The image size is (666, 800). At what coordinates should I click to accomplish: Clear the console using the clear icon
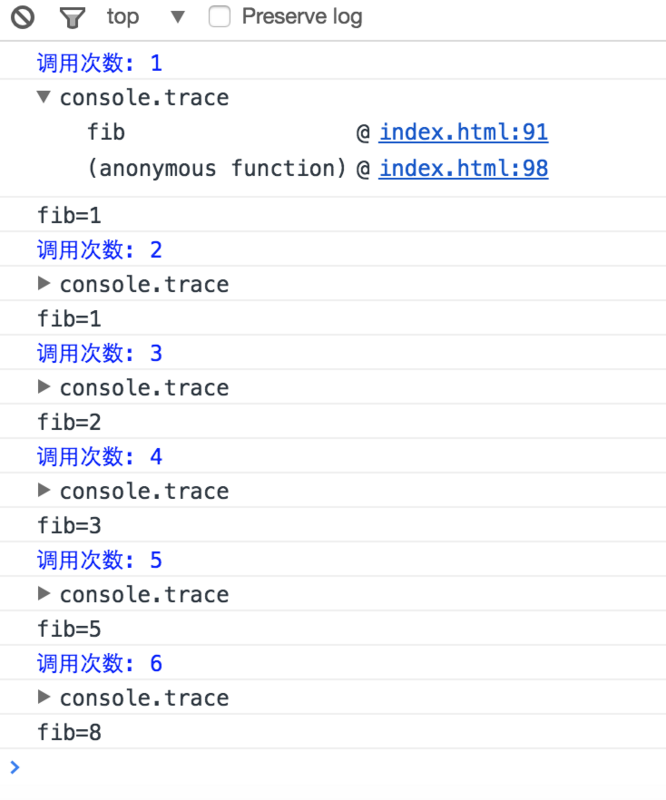click(x=21, y=17)
